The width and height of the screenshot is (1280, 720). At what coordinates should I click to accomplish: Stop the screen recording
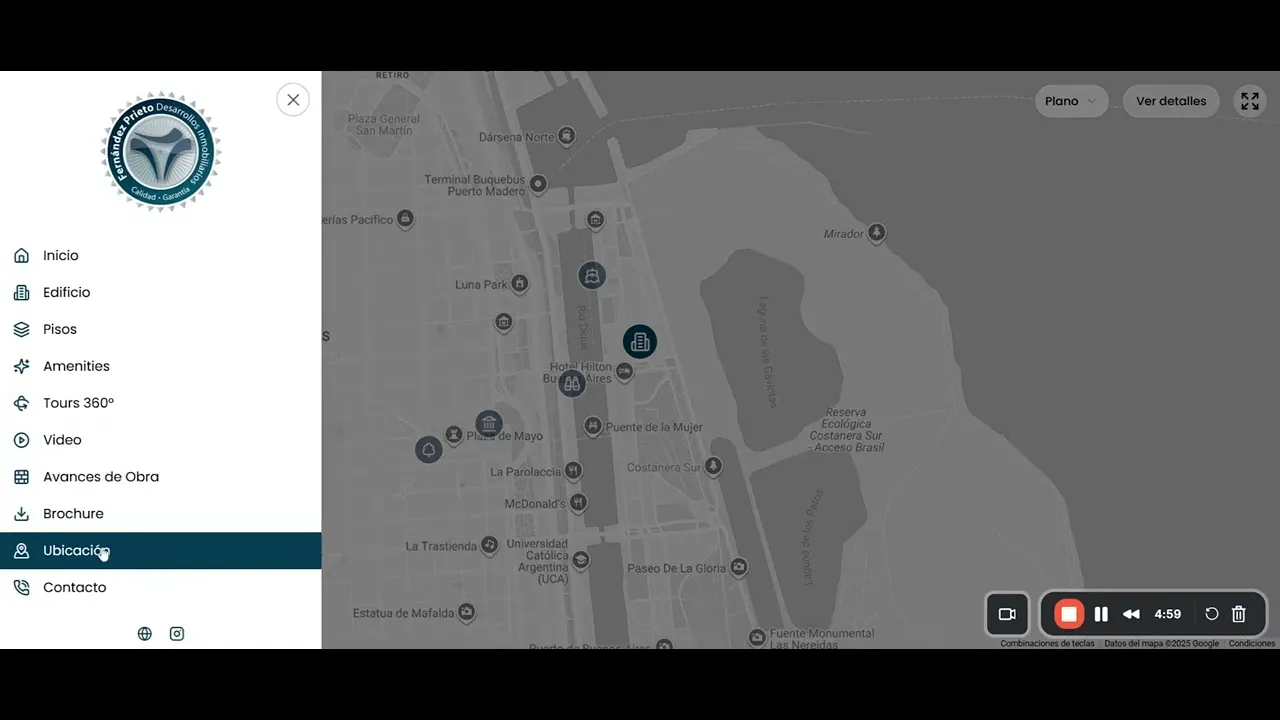tap(1069, 614)
